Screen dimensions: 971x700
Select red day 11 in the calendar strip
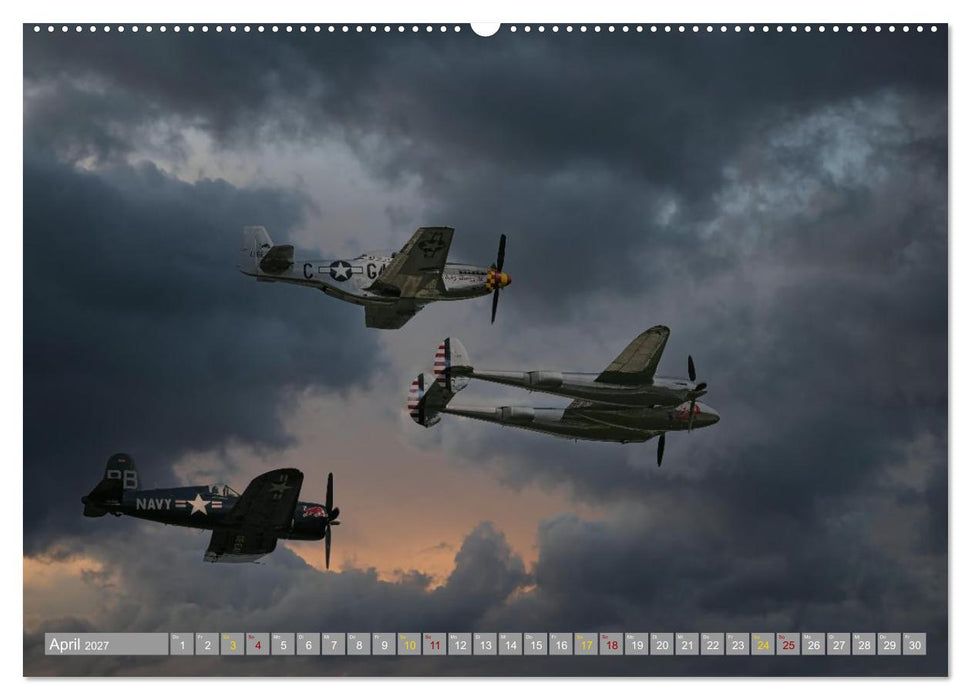click(x=435, y=644)
